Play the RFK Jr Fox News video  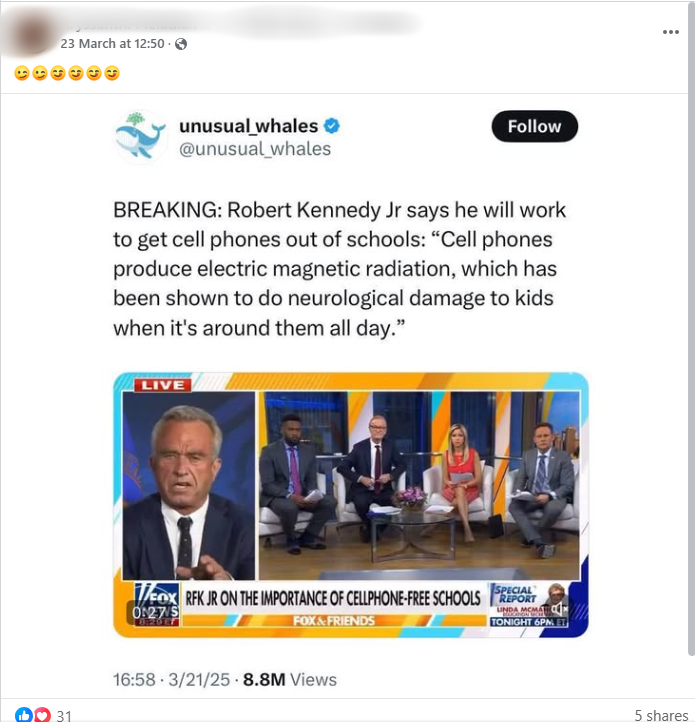click(350, 505)
